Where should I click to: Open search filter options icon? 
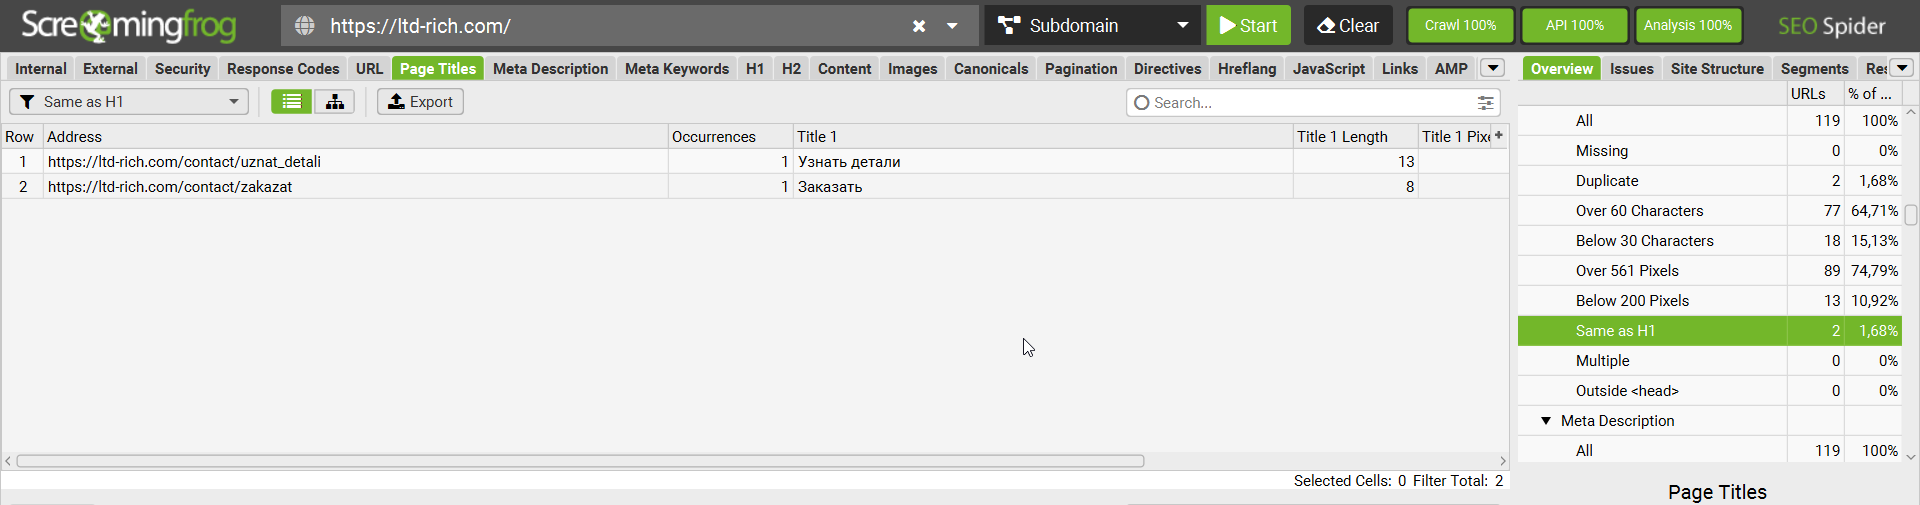(1485, 103)
